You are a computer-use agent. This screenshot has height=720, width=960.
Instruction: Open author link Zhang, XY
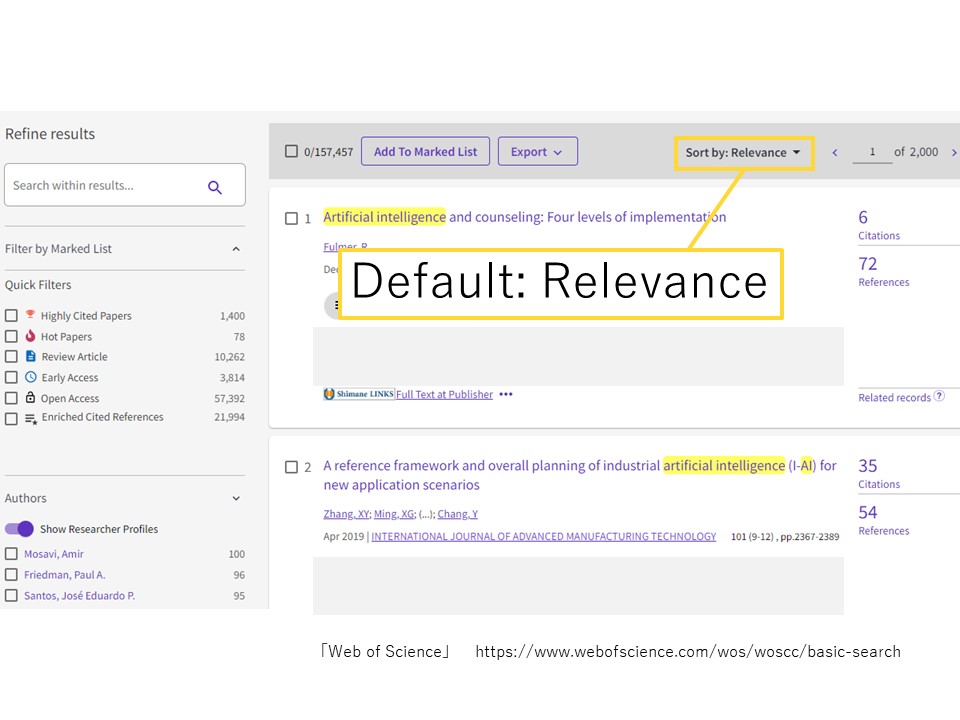click(346, 514)
